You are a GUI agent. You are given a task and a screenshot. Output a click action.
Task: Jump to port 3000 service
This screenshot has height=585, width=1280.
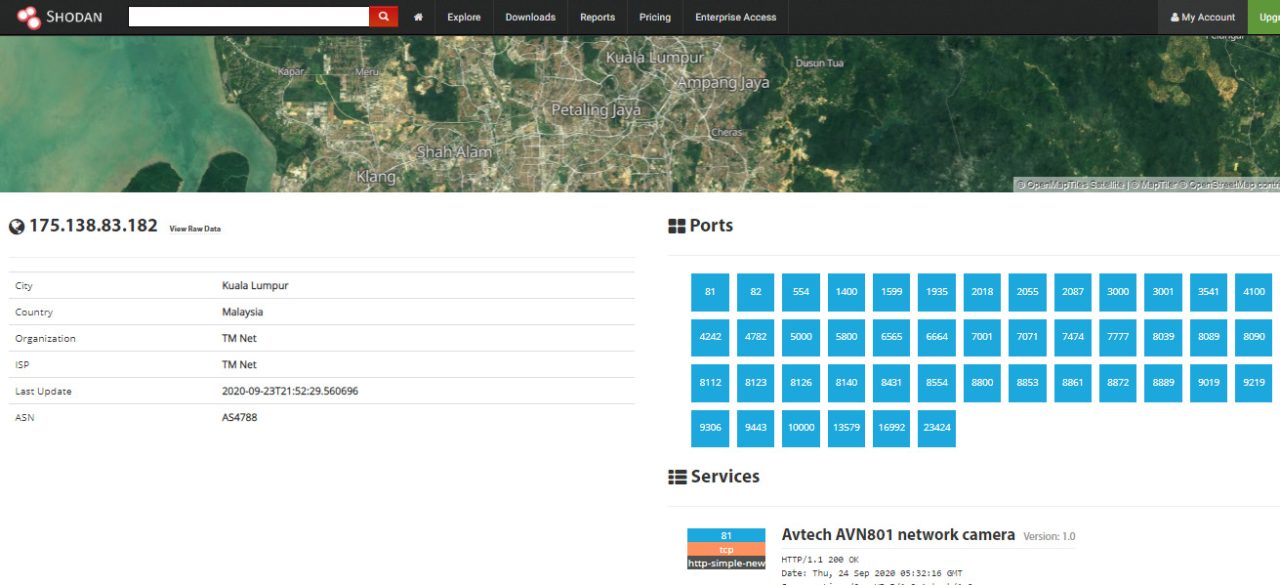pyautogui.click(x=1118, y=292)
